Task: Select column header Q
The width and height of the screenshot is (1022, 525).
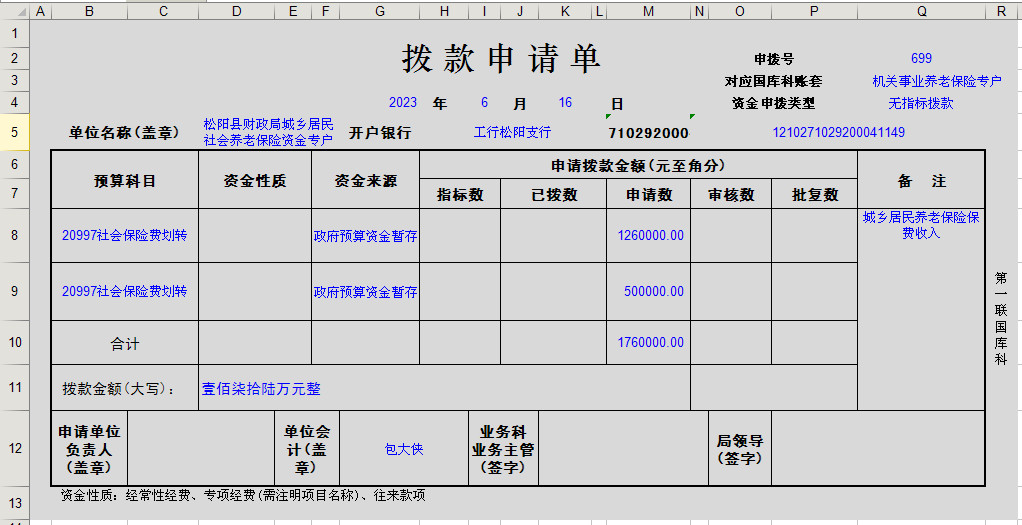Action: click(921, 11)
